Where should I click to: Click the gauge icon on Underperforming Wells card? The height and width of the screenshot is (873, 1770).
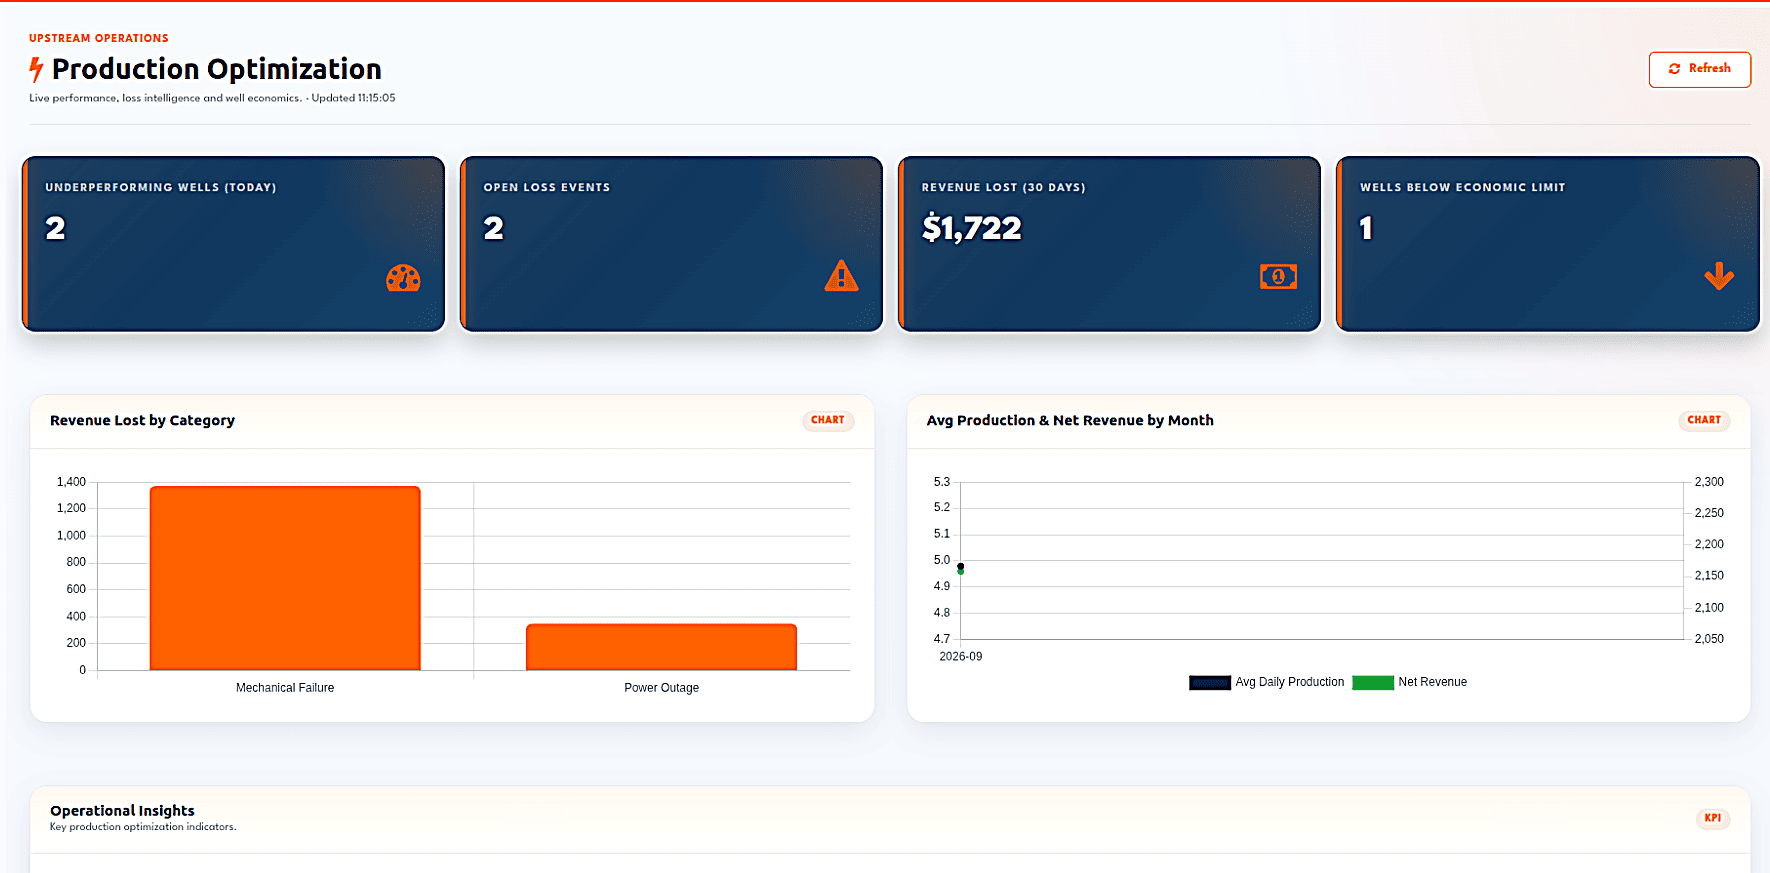coord(403,278)
